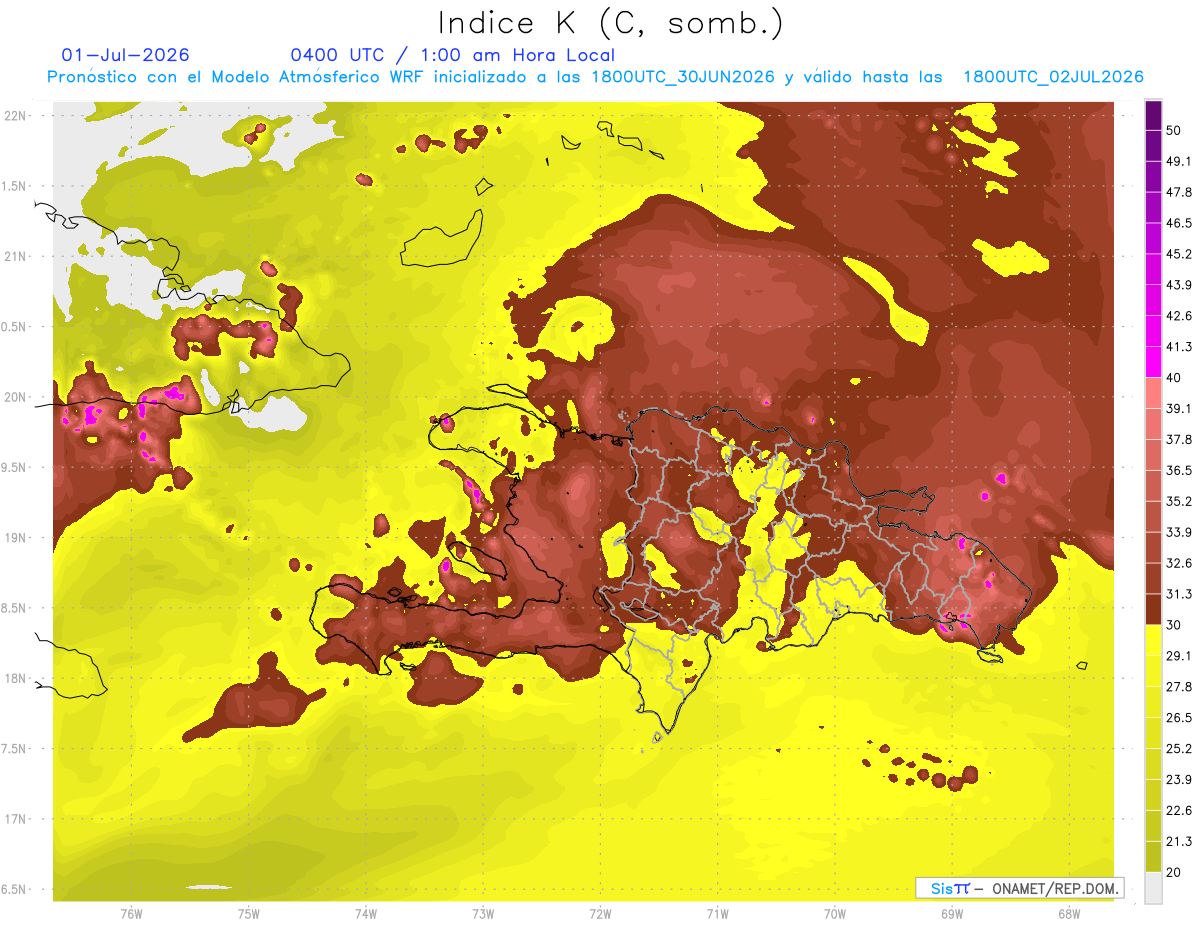Click the "22N" latitude axis label
This screenshot has width=1200, height=927.
tap(17, 116)
